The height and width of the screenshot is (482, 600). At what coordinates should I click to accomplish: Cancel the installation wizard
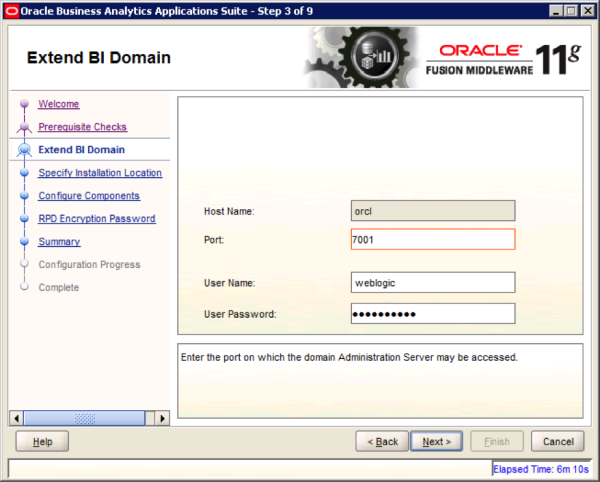[x=557, y=441]
